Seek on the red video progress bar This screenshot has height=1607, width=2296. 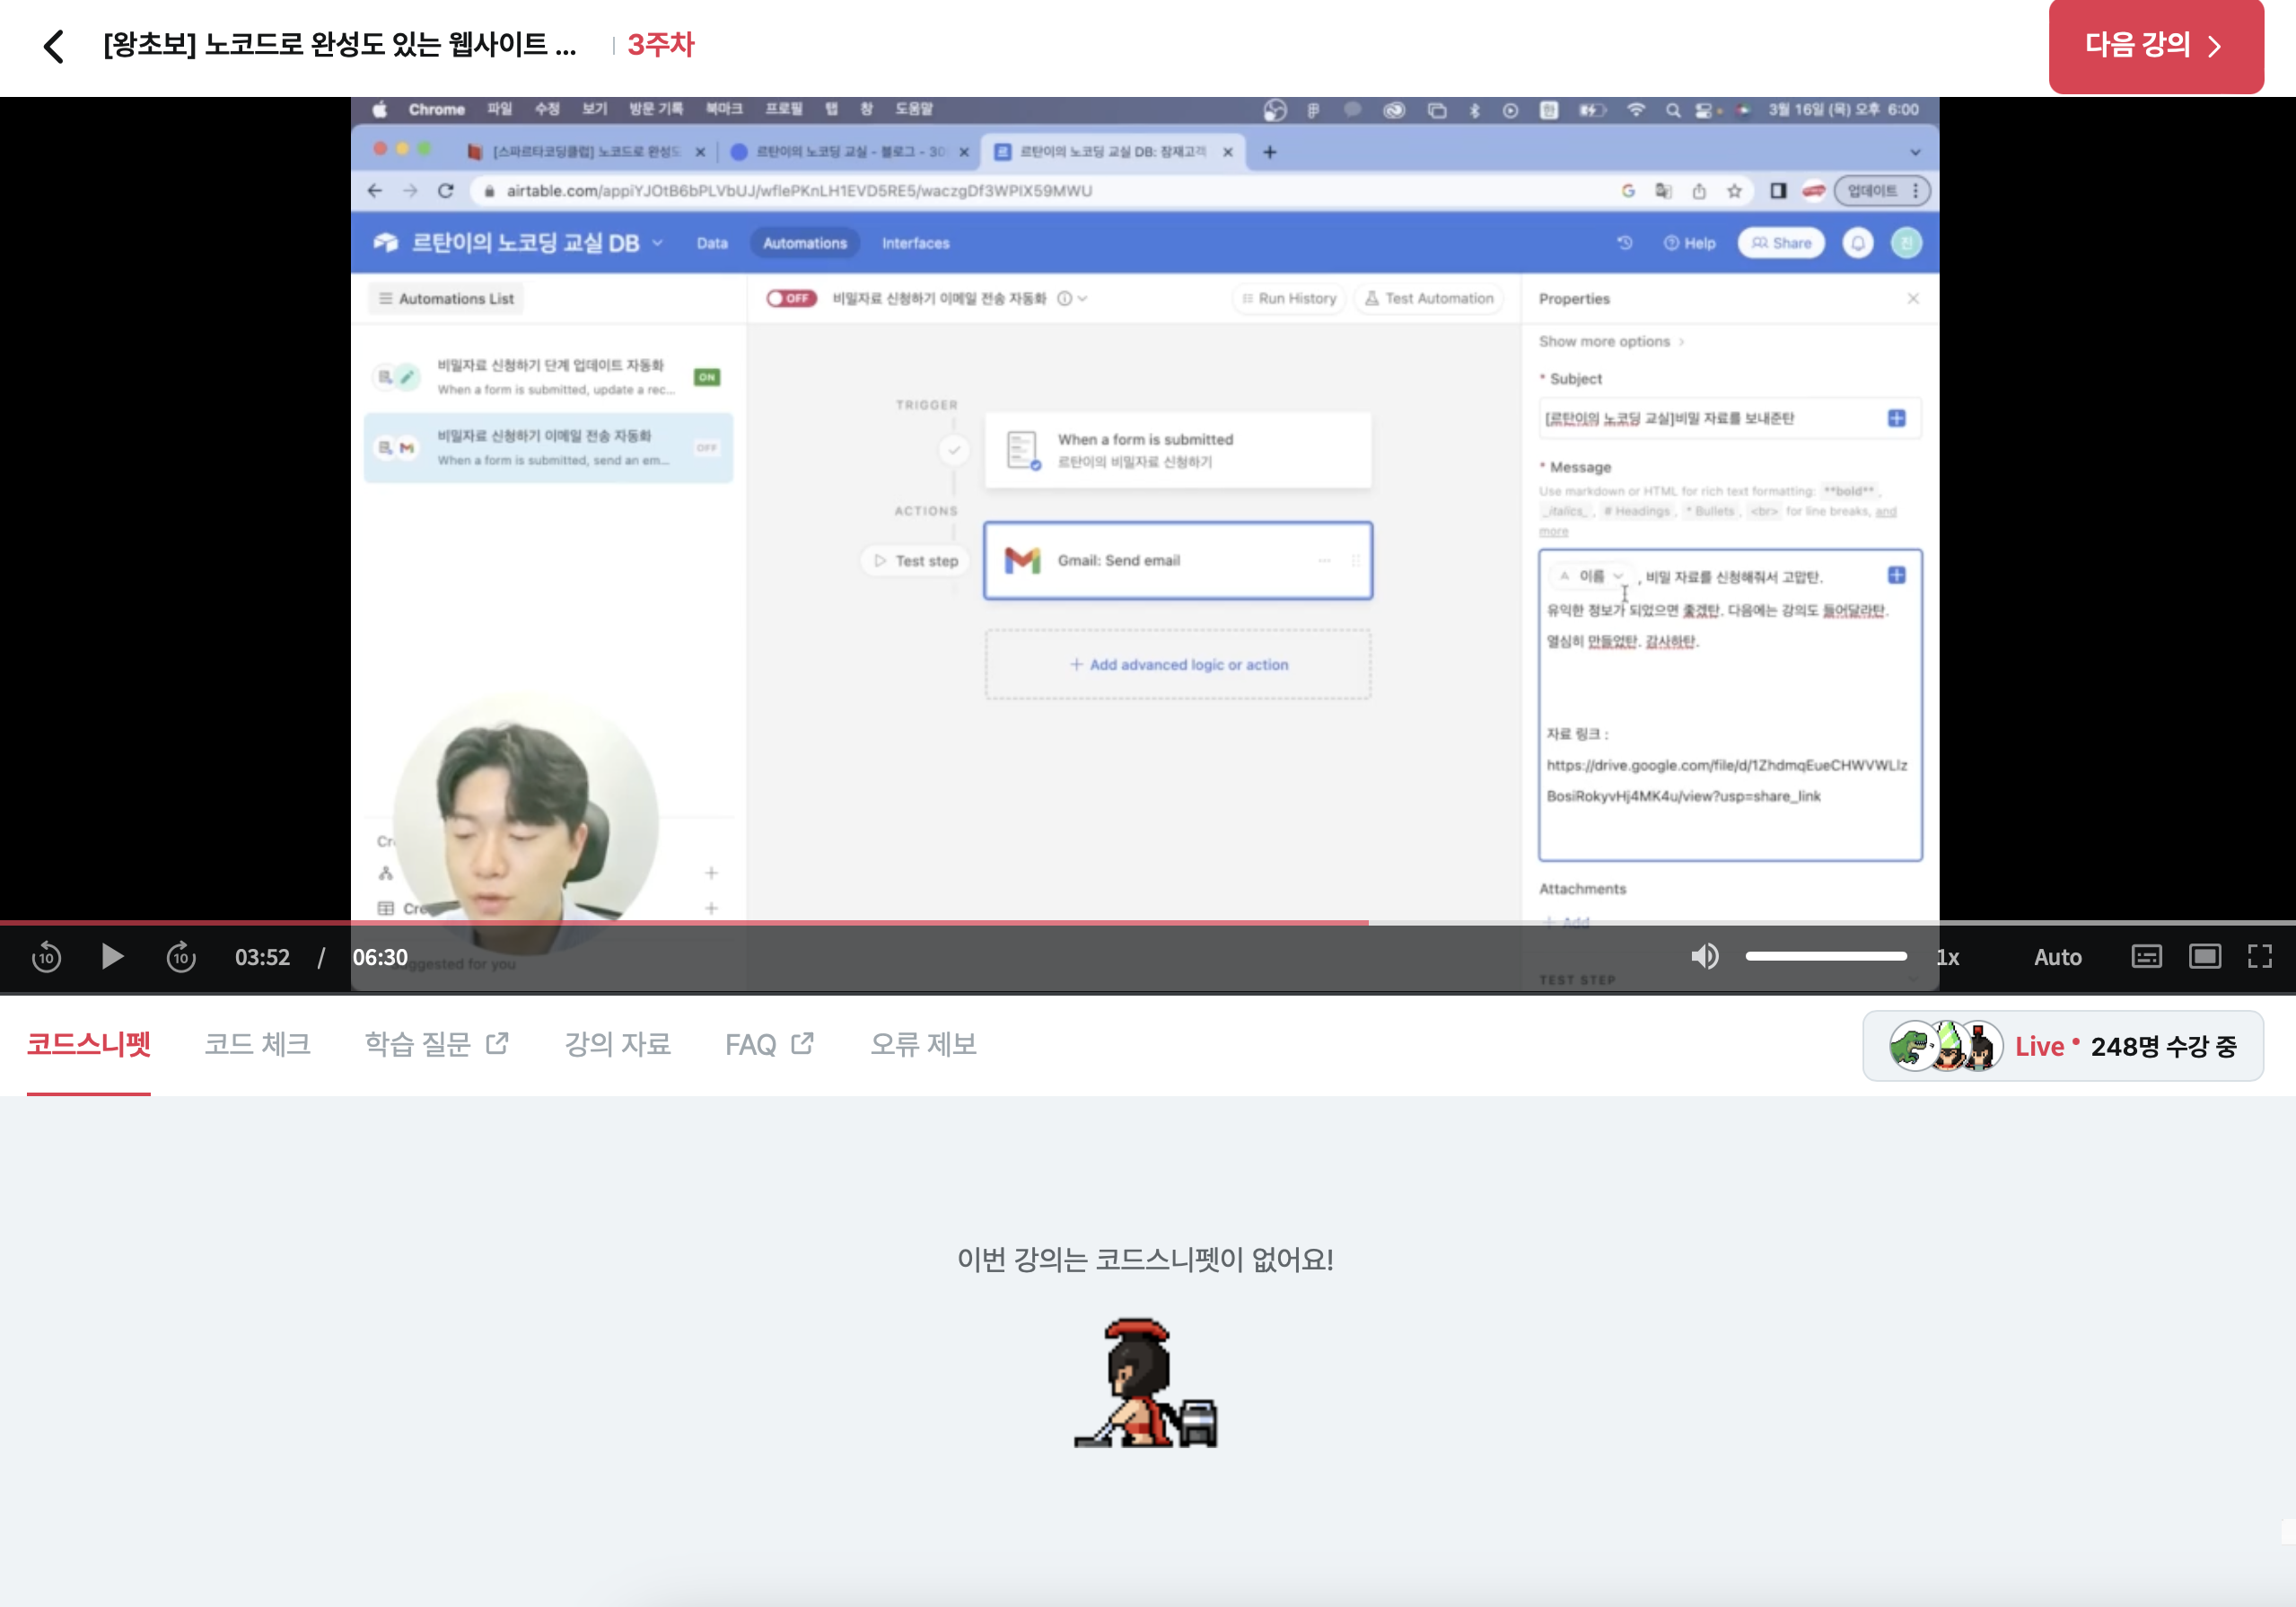[1148, 922]
